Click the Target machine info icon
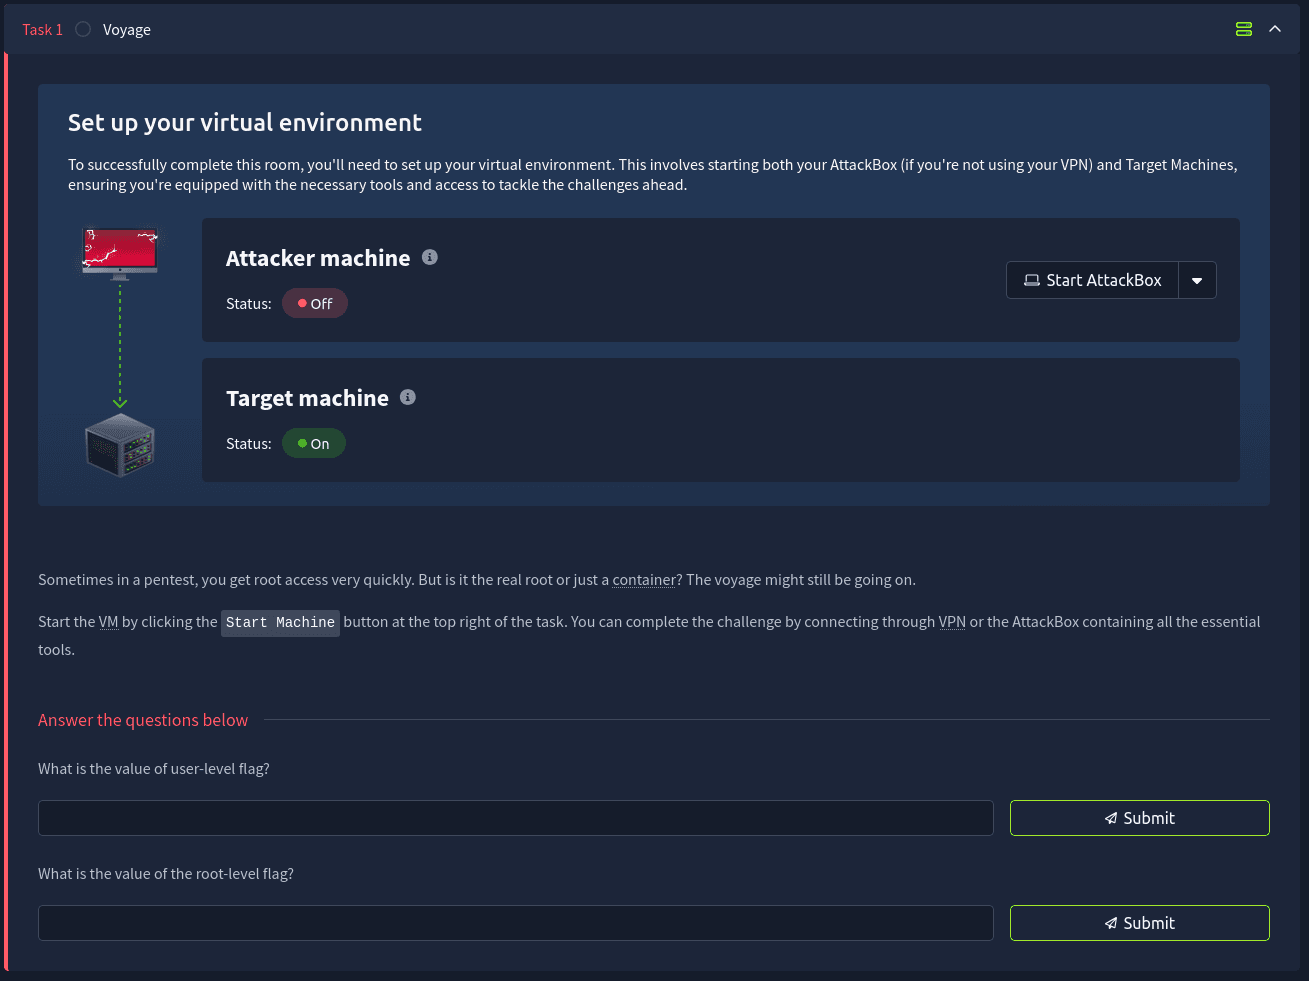 tap(408, 397)
